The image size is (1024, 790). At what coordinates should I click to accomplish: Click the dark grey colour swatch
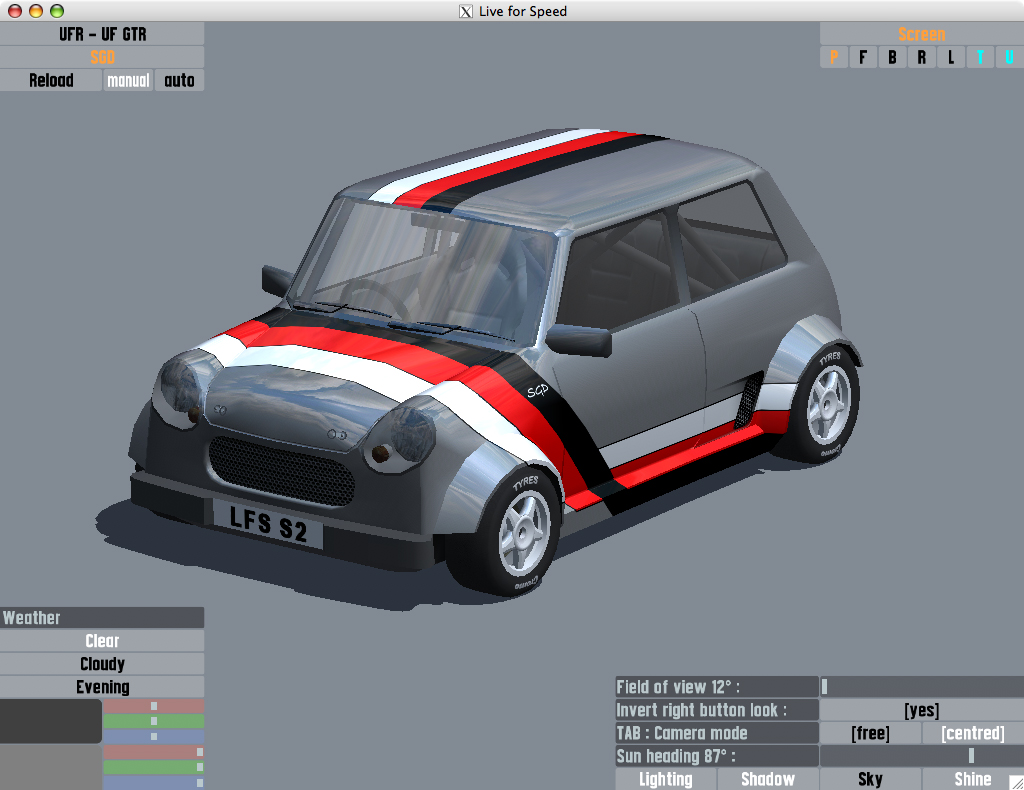(x=51, y=721)
